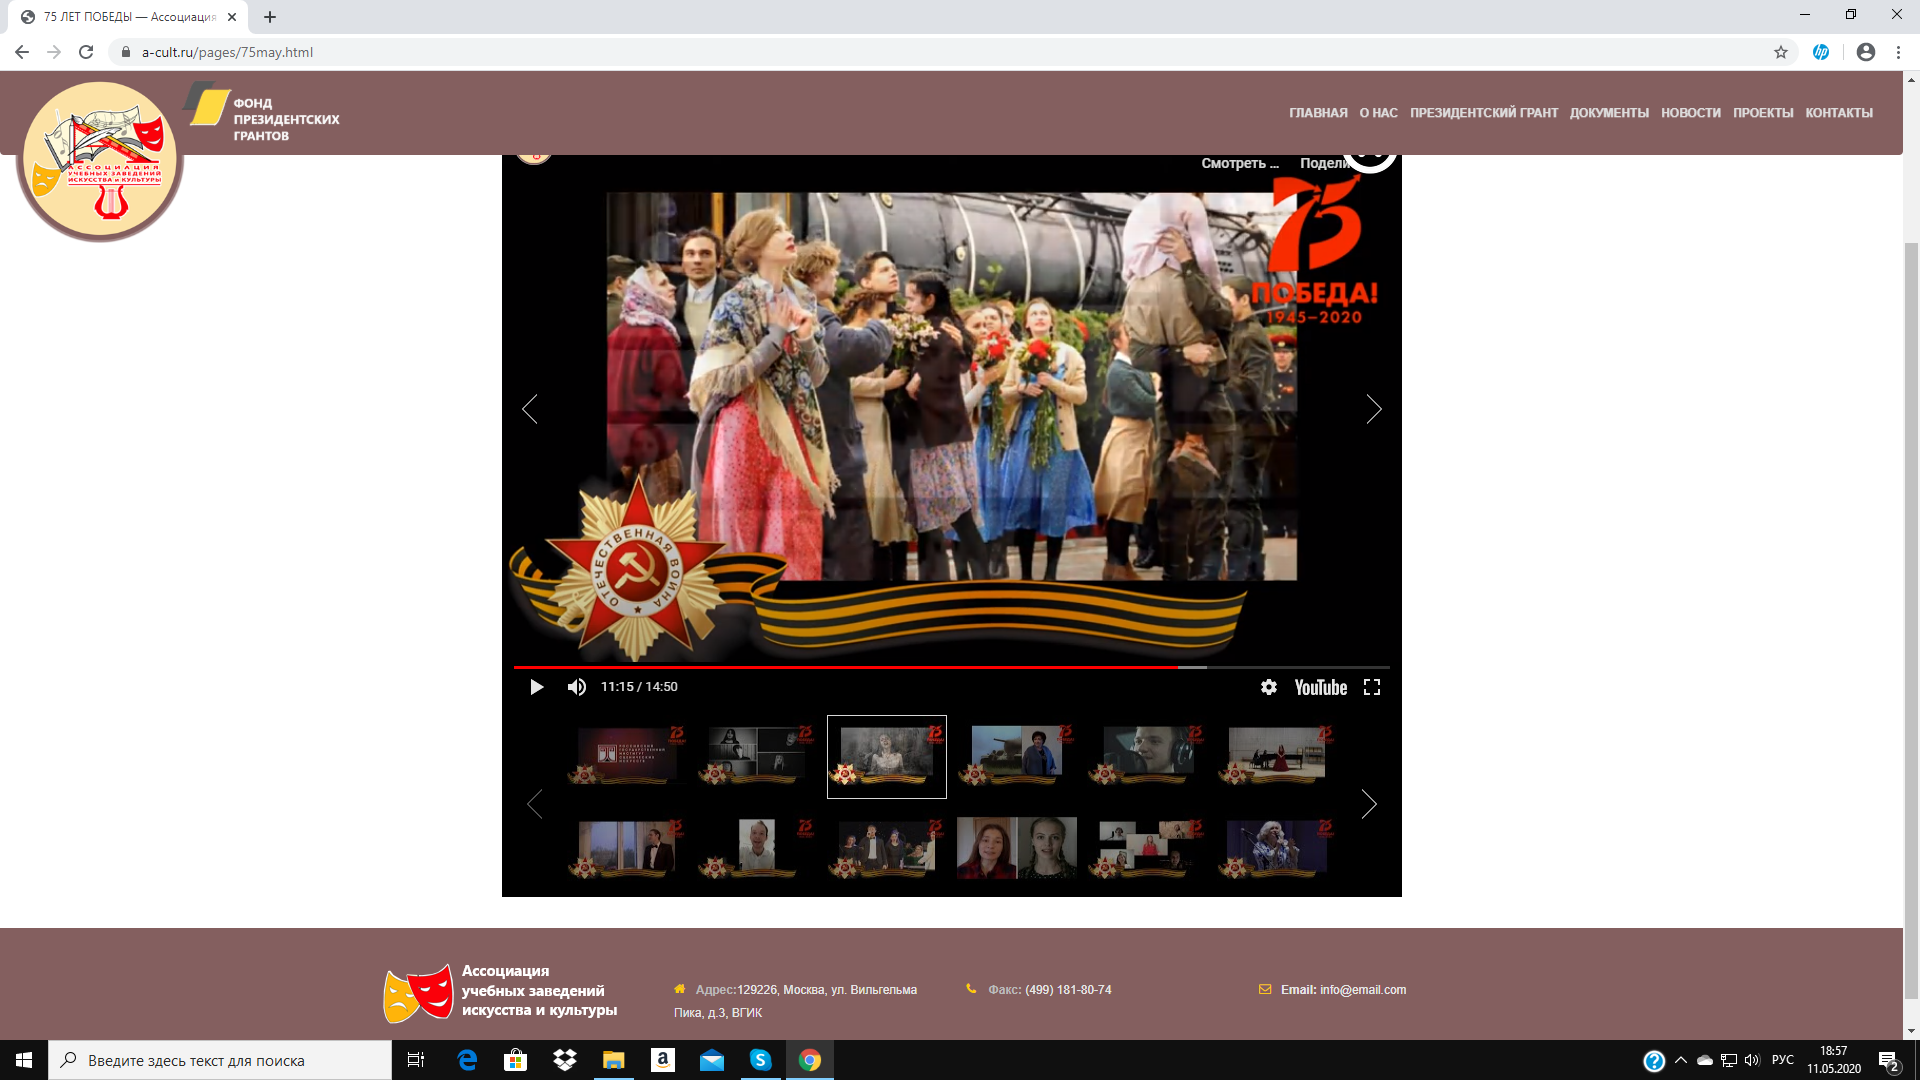Select thumbnail of two women's faces

click(1017, 848)
